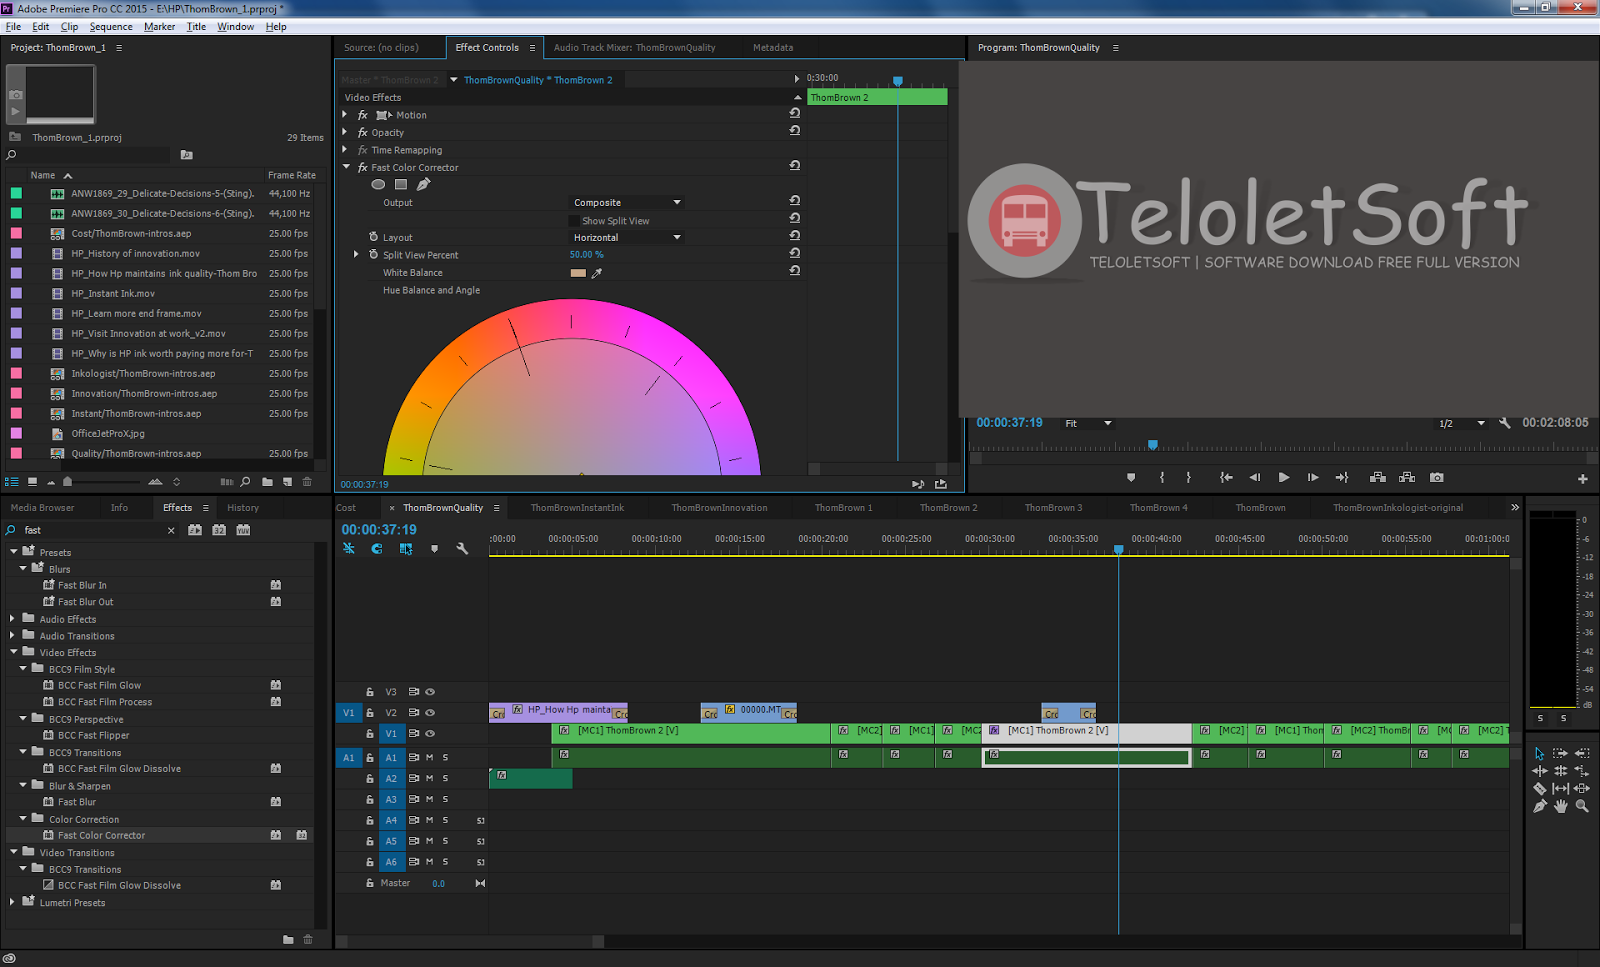1600x967 pixels.
Task: Expand the Time Remapping properties
Action: [345, 150]
